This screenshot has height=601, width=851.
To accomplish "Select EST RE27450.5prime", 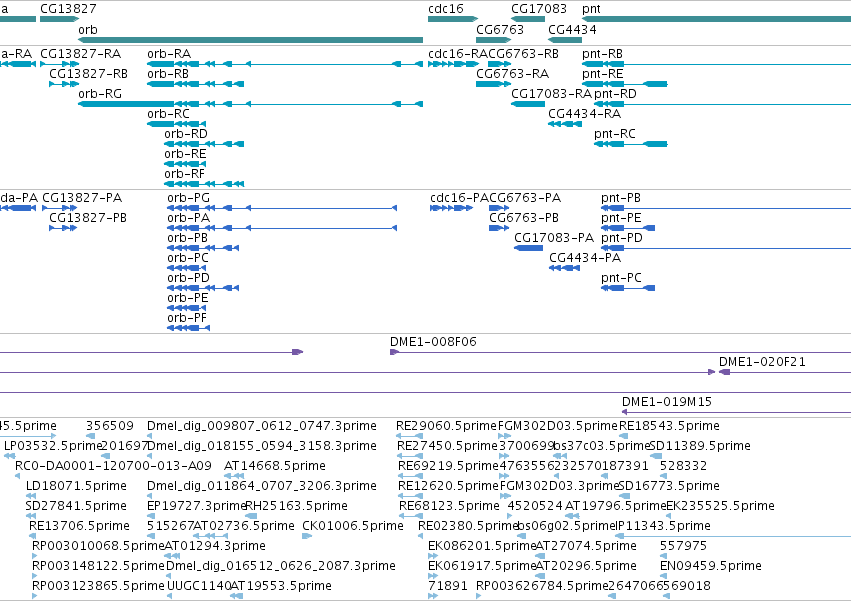I will 447,446.
